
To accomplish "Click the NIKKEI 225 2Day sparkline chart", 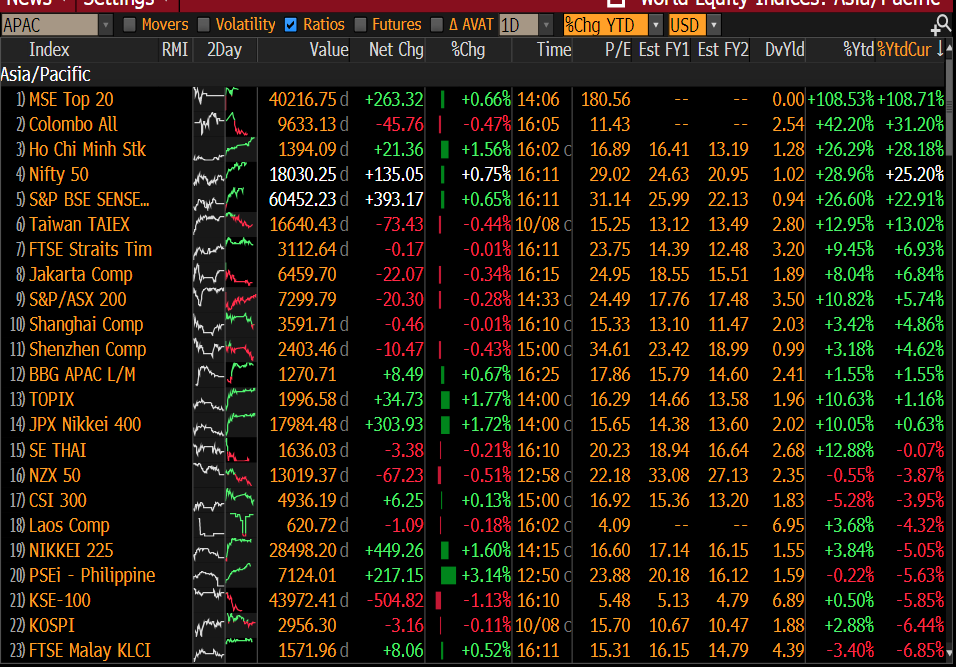I will coord(224,550).
